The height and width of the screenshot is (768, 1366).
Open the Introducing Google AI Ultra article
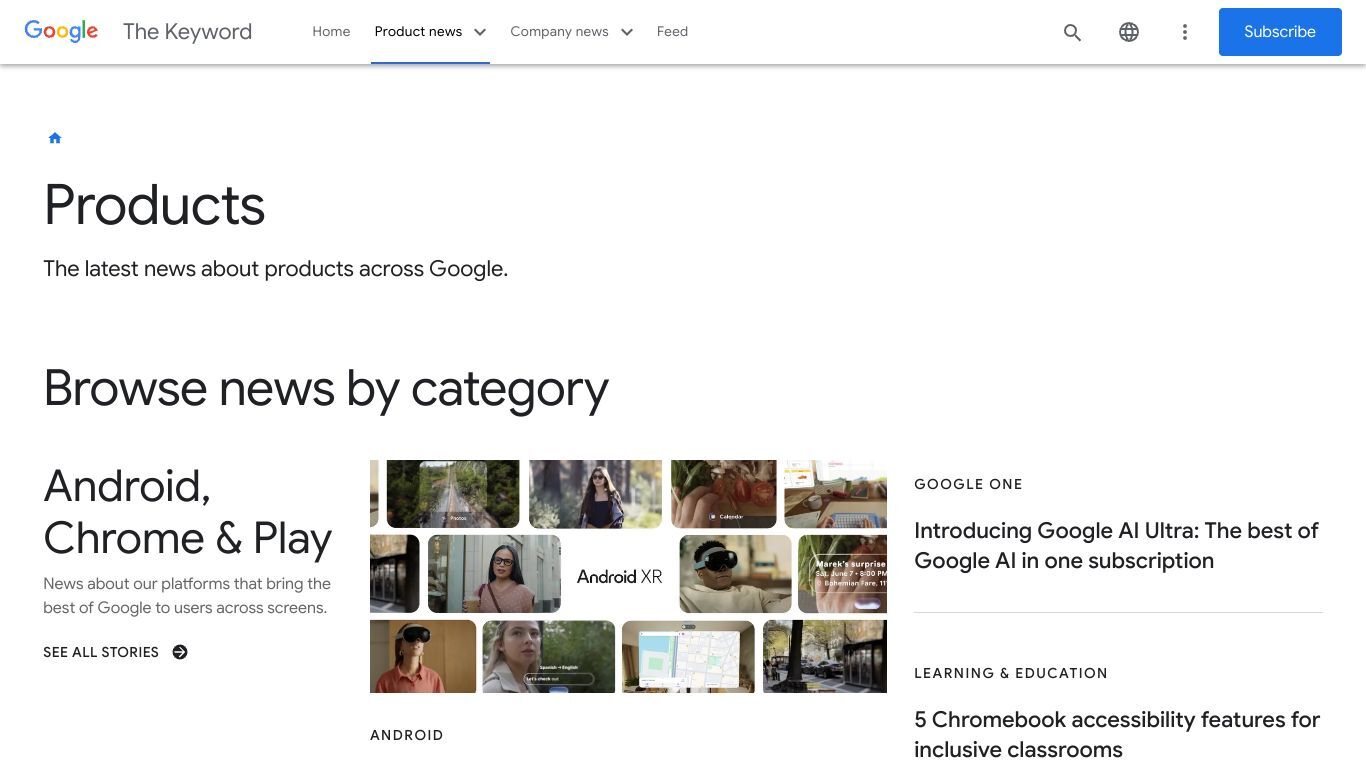click(x=1116, y=545)
